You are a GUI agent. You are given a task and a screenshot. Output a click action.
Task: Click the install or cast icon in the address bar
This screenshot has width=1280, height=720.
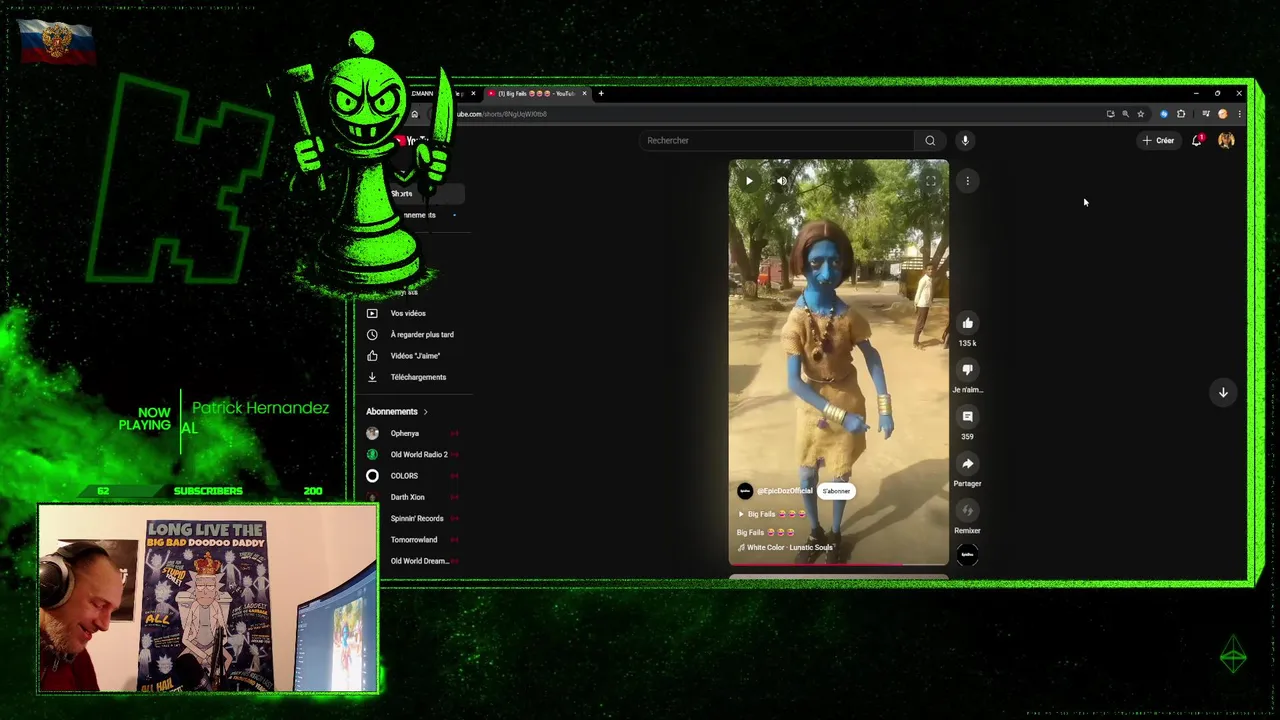1110,114
